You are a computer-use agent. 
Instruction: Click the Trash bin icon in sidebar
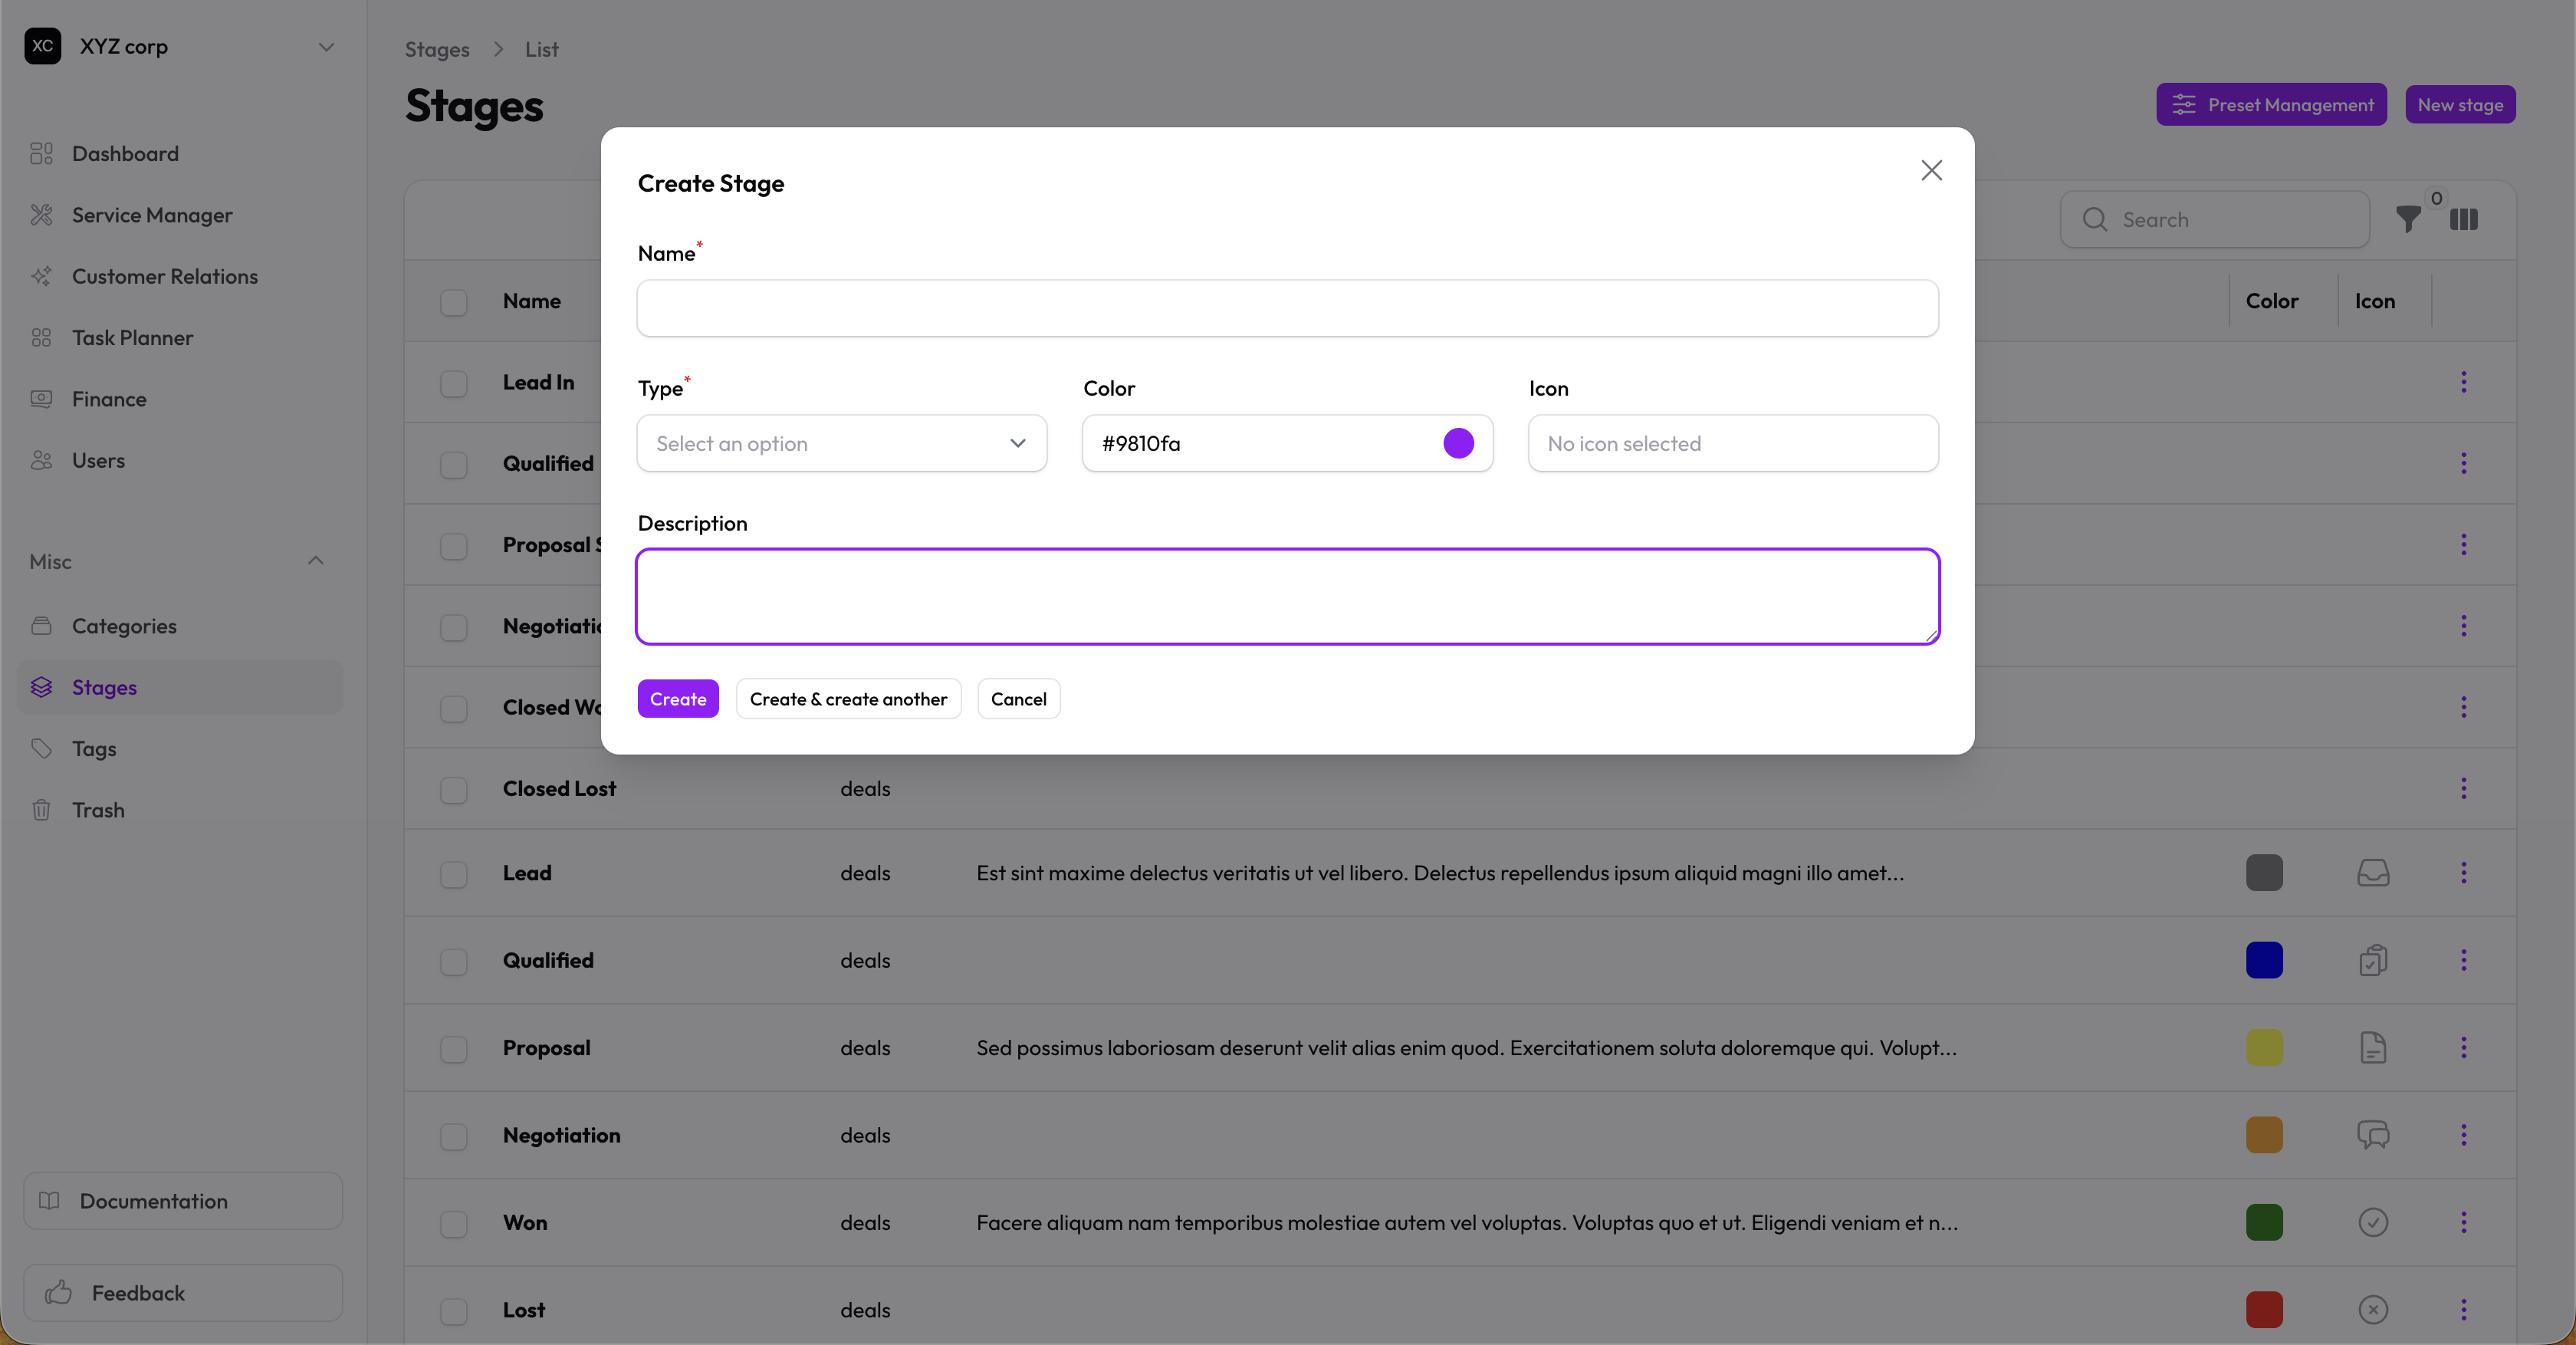(x=41, y=810)
